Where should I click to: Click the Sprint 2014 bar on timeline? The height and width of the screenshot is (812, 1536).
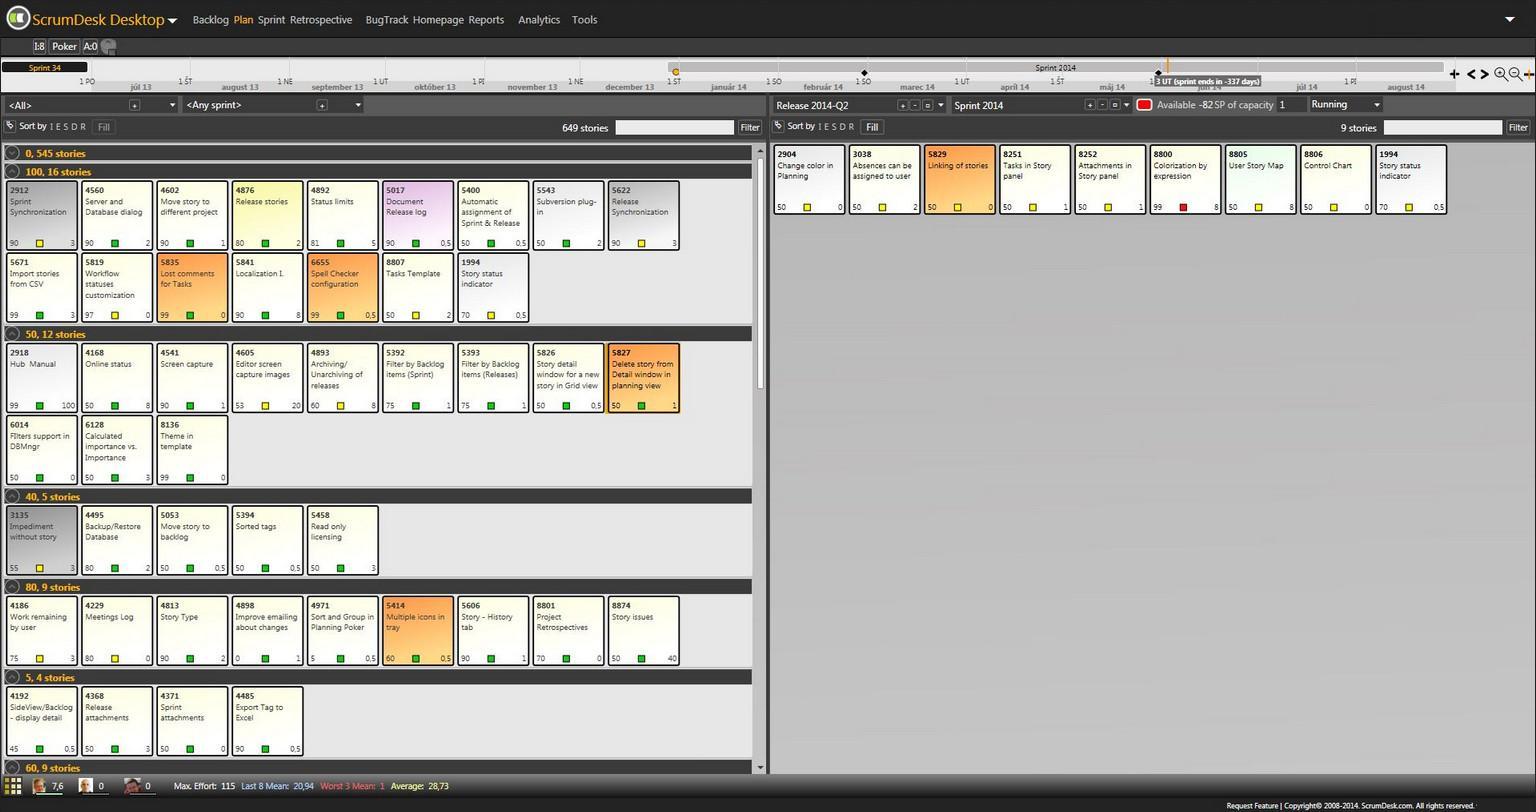pos(1055,68)
